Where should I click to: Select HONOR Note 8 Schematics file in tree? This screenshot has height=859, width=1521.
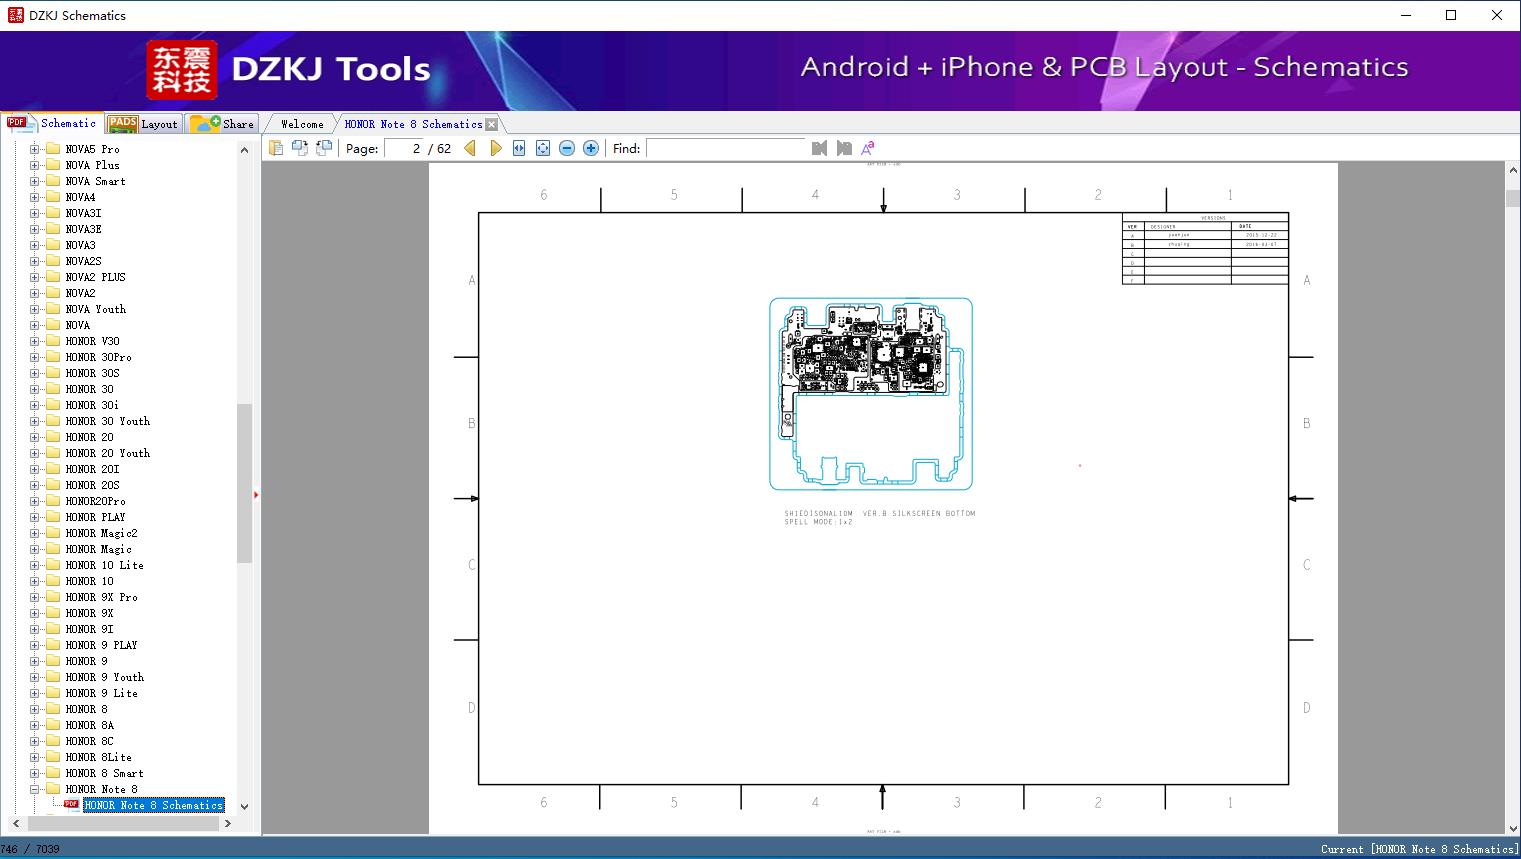pyautogui.click(x=153, y=805)
